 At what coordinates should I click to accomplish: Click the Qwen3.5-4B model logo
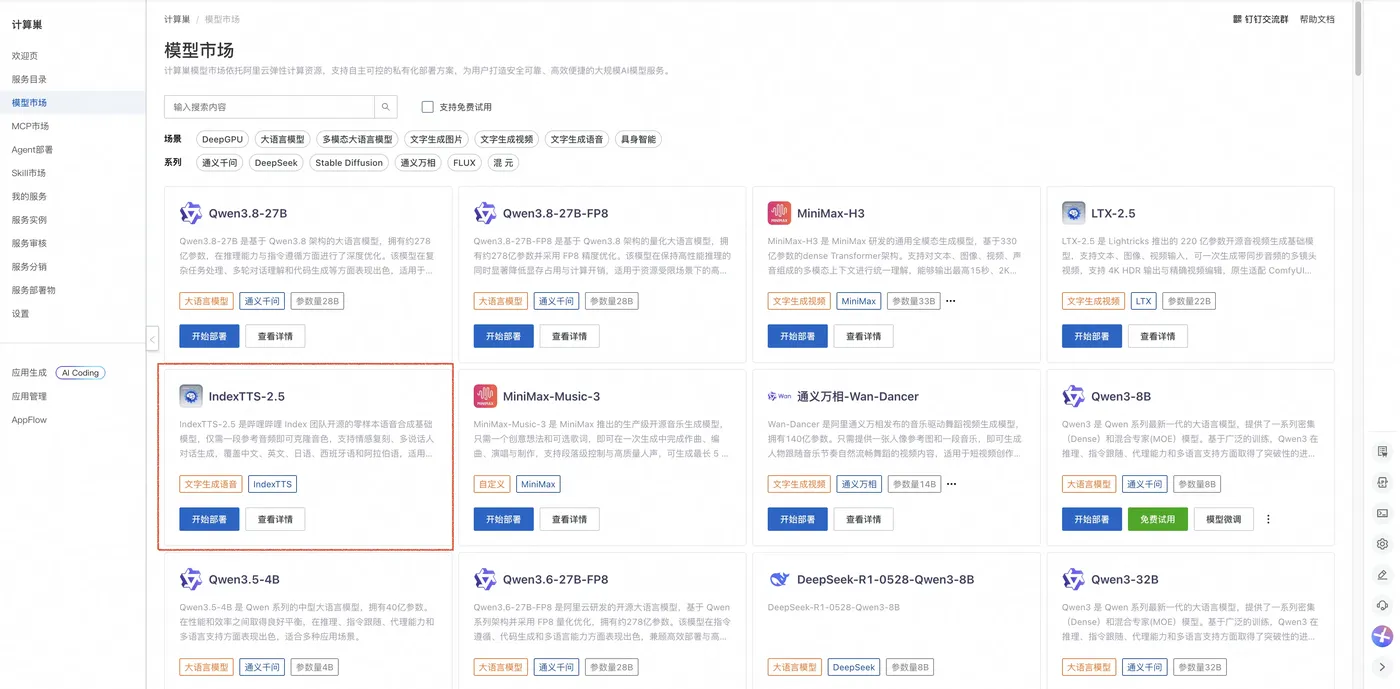click(x=190, y=579)
